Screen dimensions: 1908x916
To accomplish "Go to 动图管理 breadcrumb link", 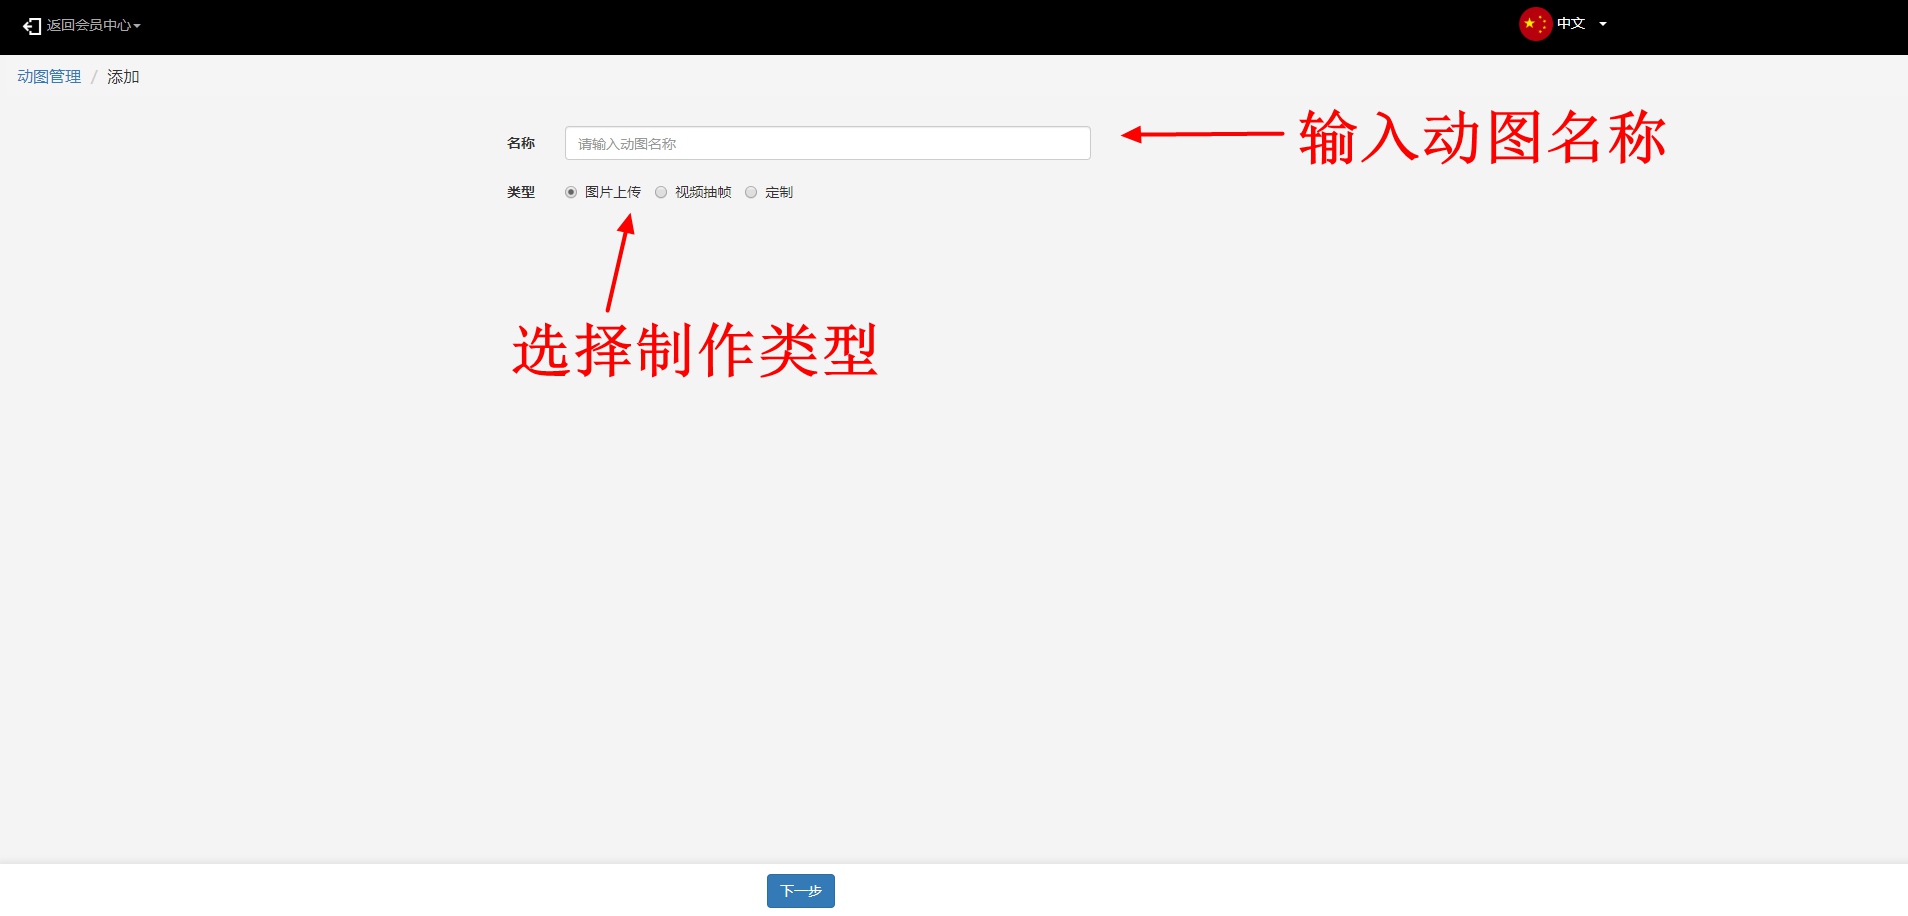I will pos(49,77).
